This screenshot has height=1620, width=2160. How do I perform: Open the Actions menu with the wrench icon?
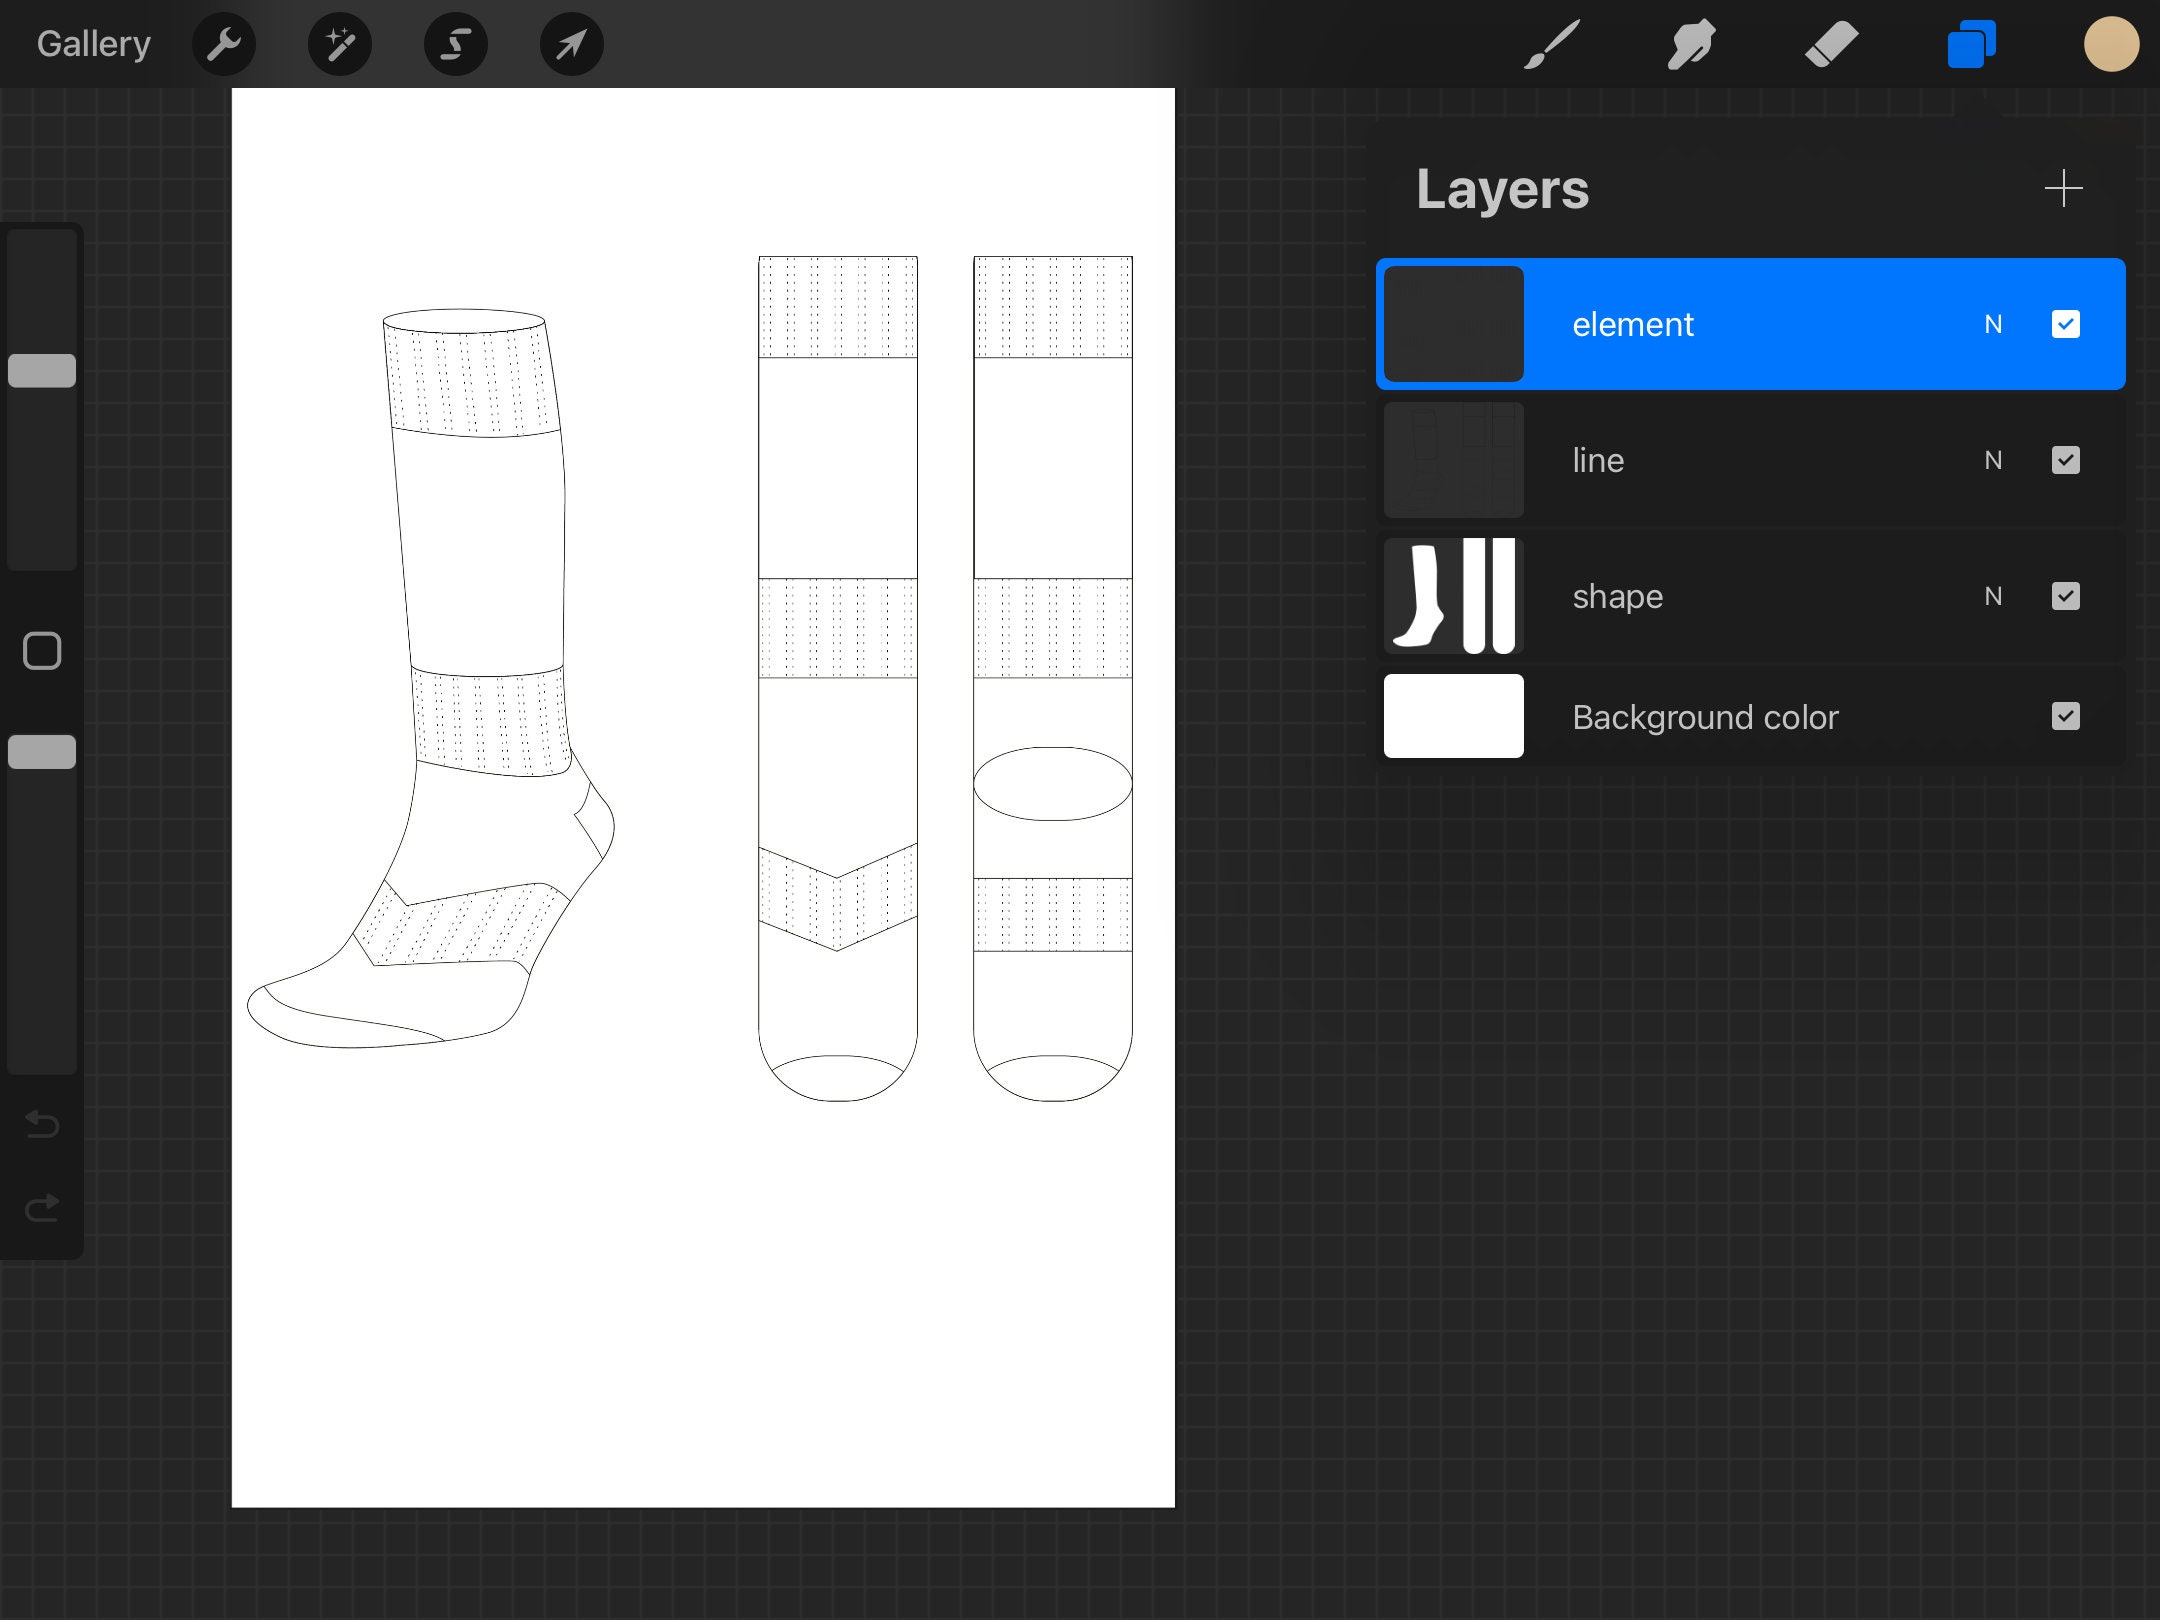tap(224, 43)
